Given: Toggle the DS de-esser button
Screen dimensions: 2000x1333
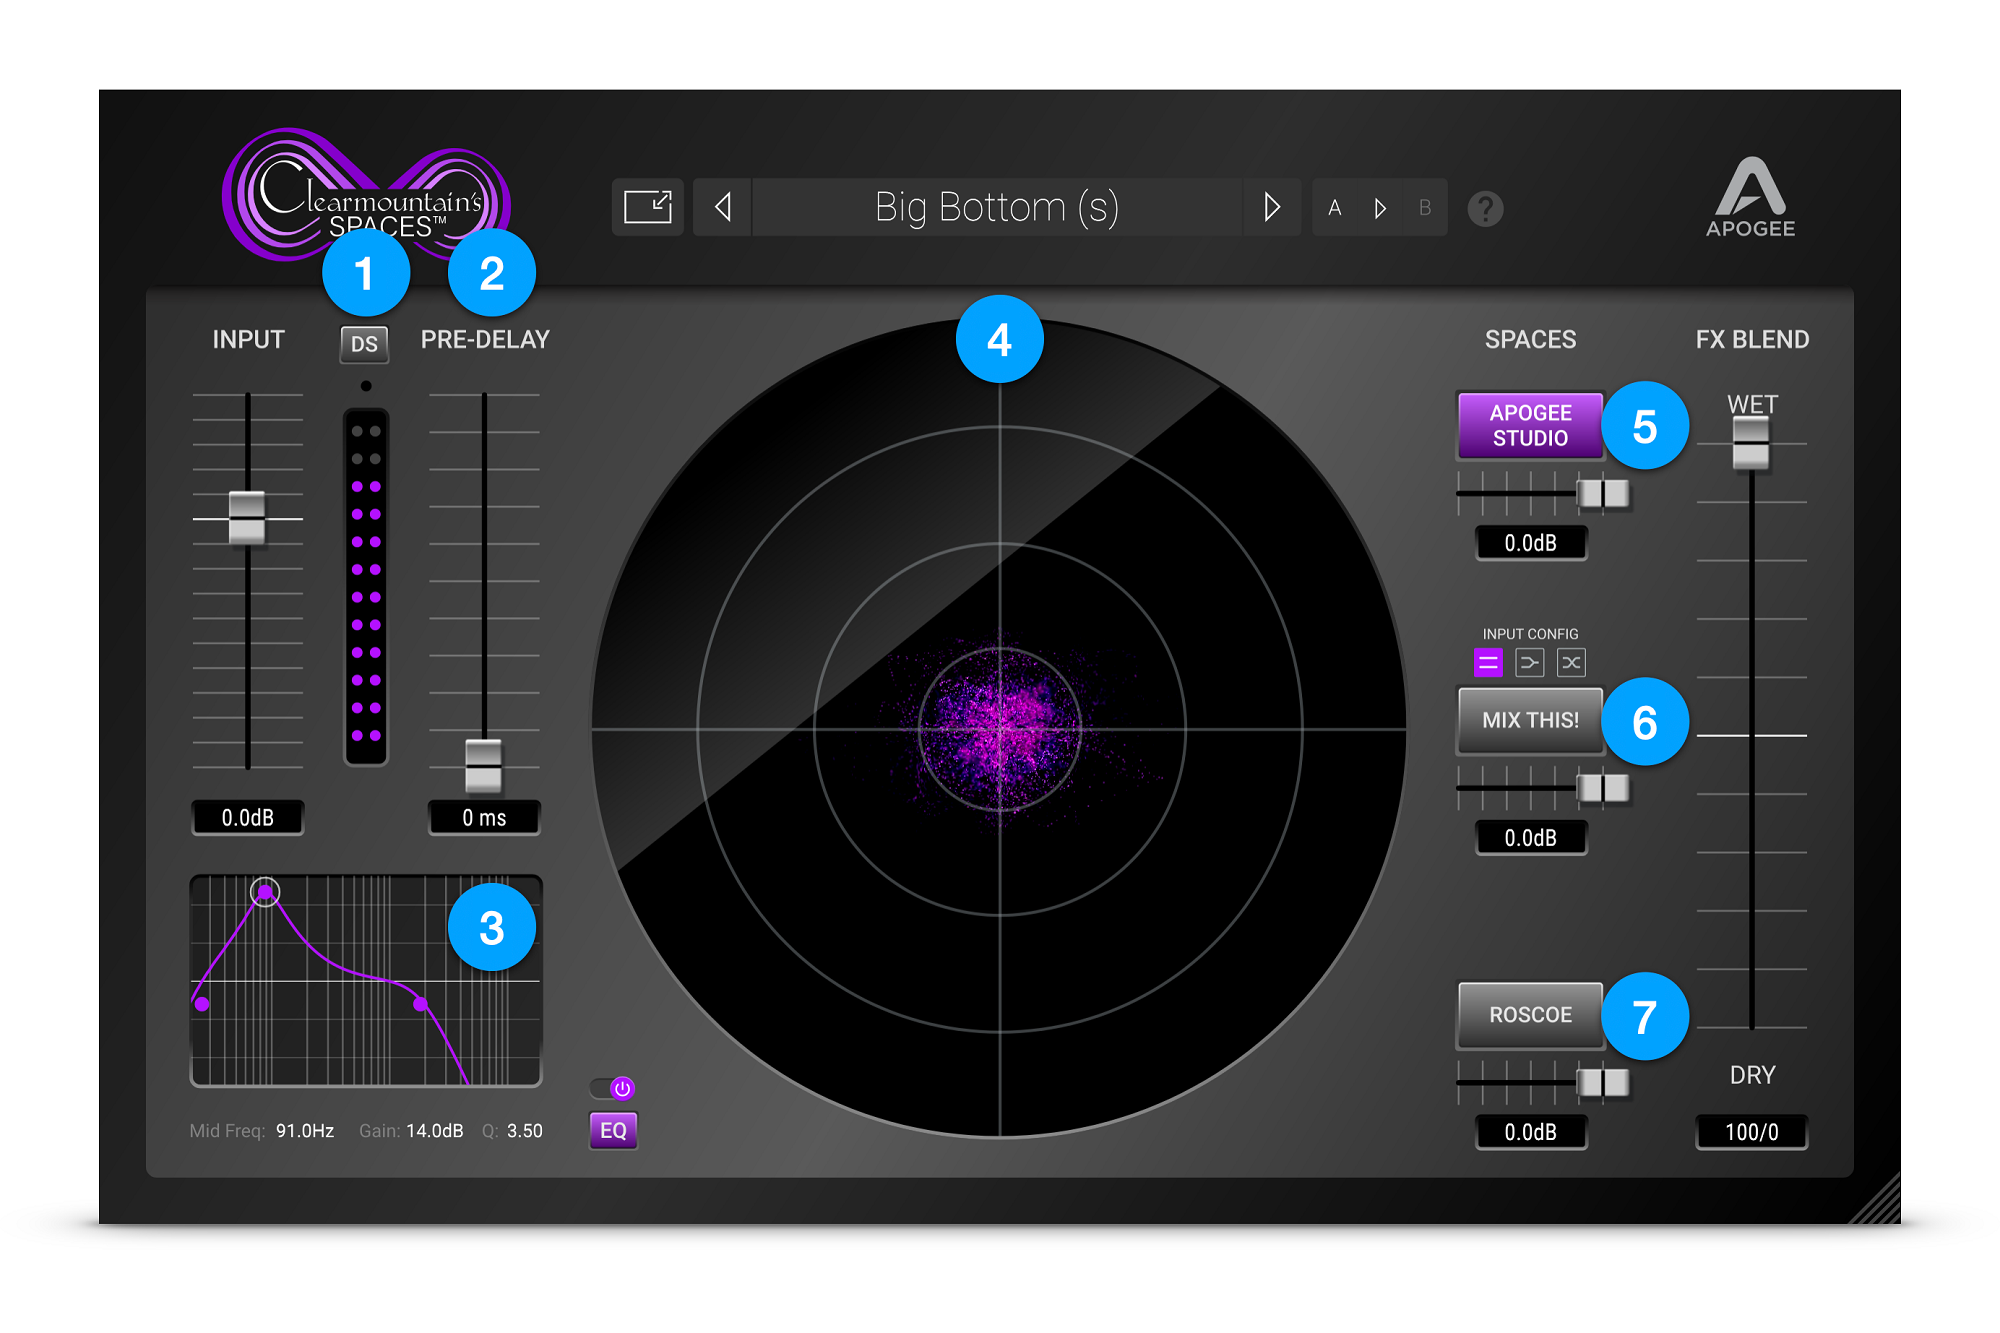Looking at the screenshot, I should [364, 344].
